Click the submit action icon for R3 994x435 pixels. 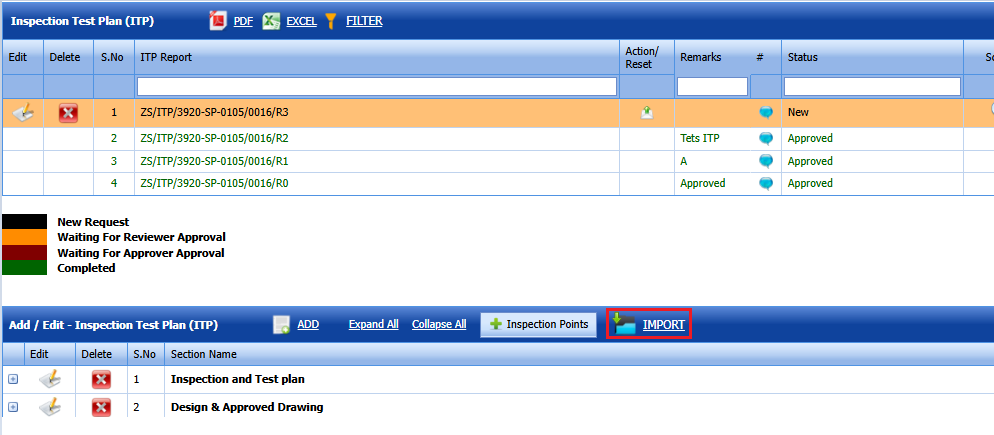coord(647,113)
